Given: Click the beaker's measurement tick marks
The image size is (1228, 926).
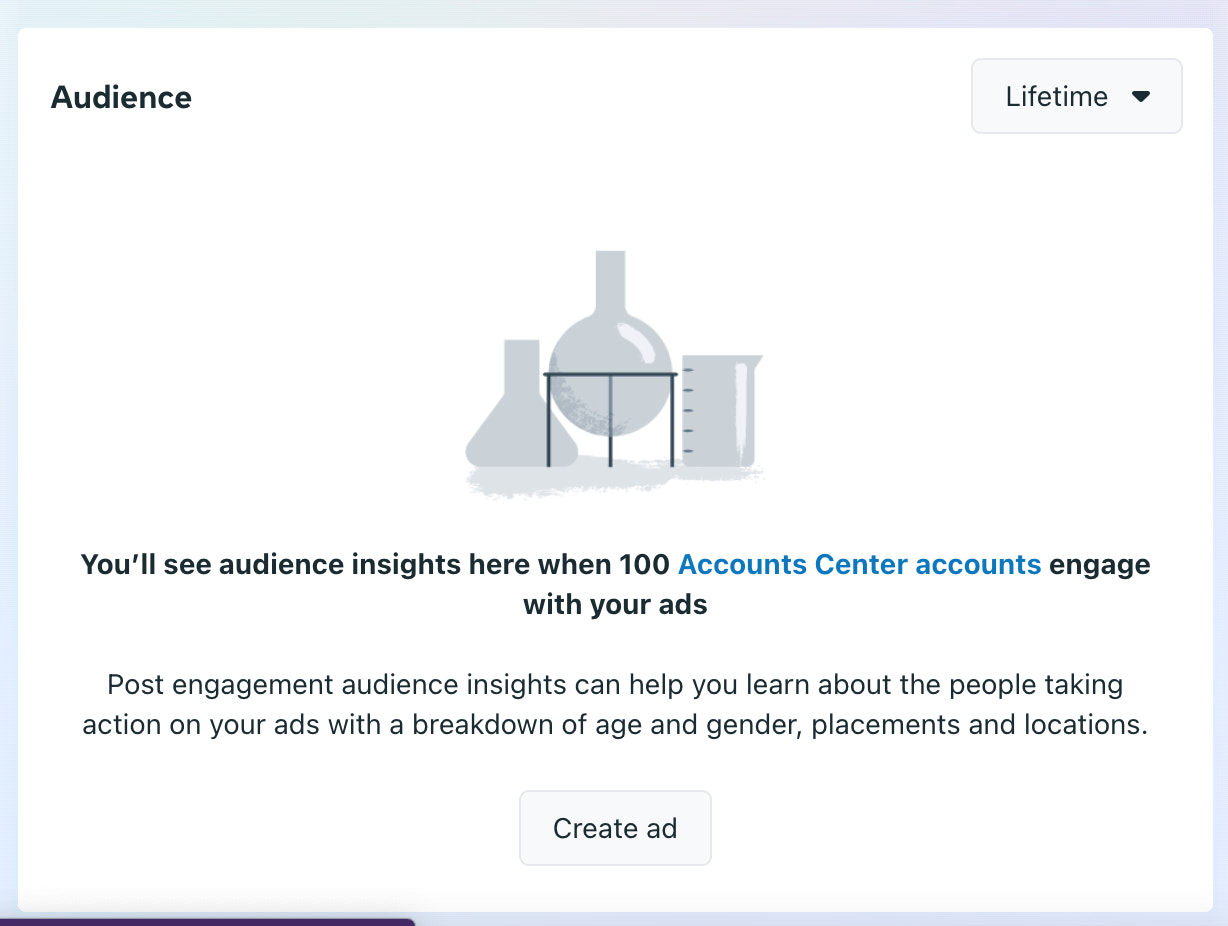Looking at the screenshot, I should pos(689,410).
